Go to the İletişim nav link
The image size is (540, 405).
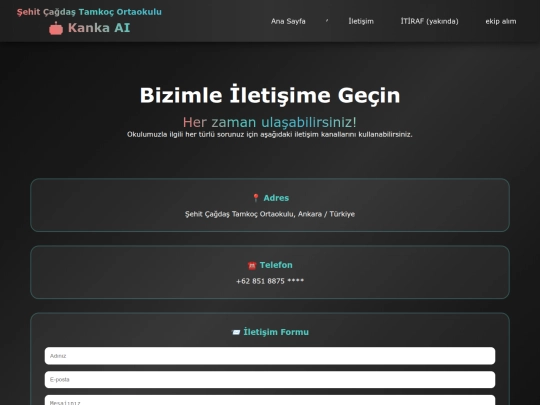point(361,21)
